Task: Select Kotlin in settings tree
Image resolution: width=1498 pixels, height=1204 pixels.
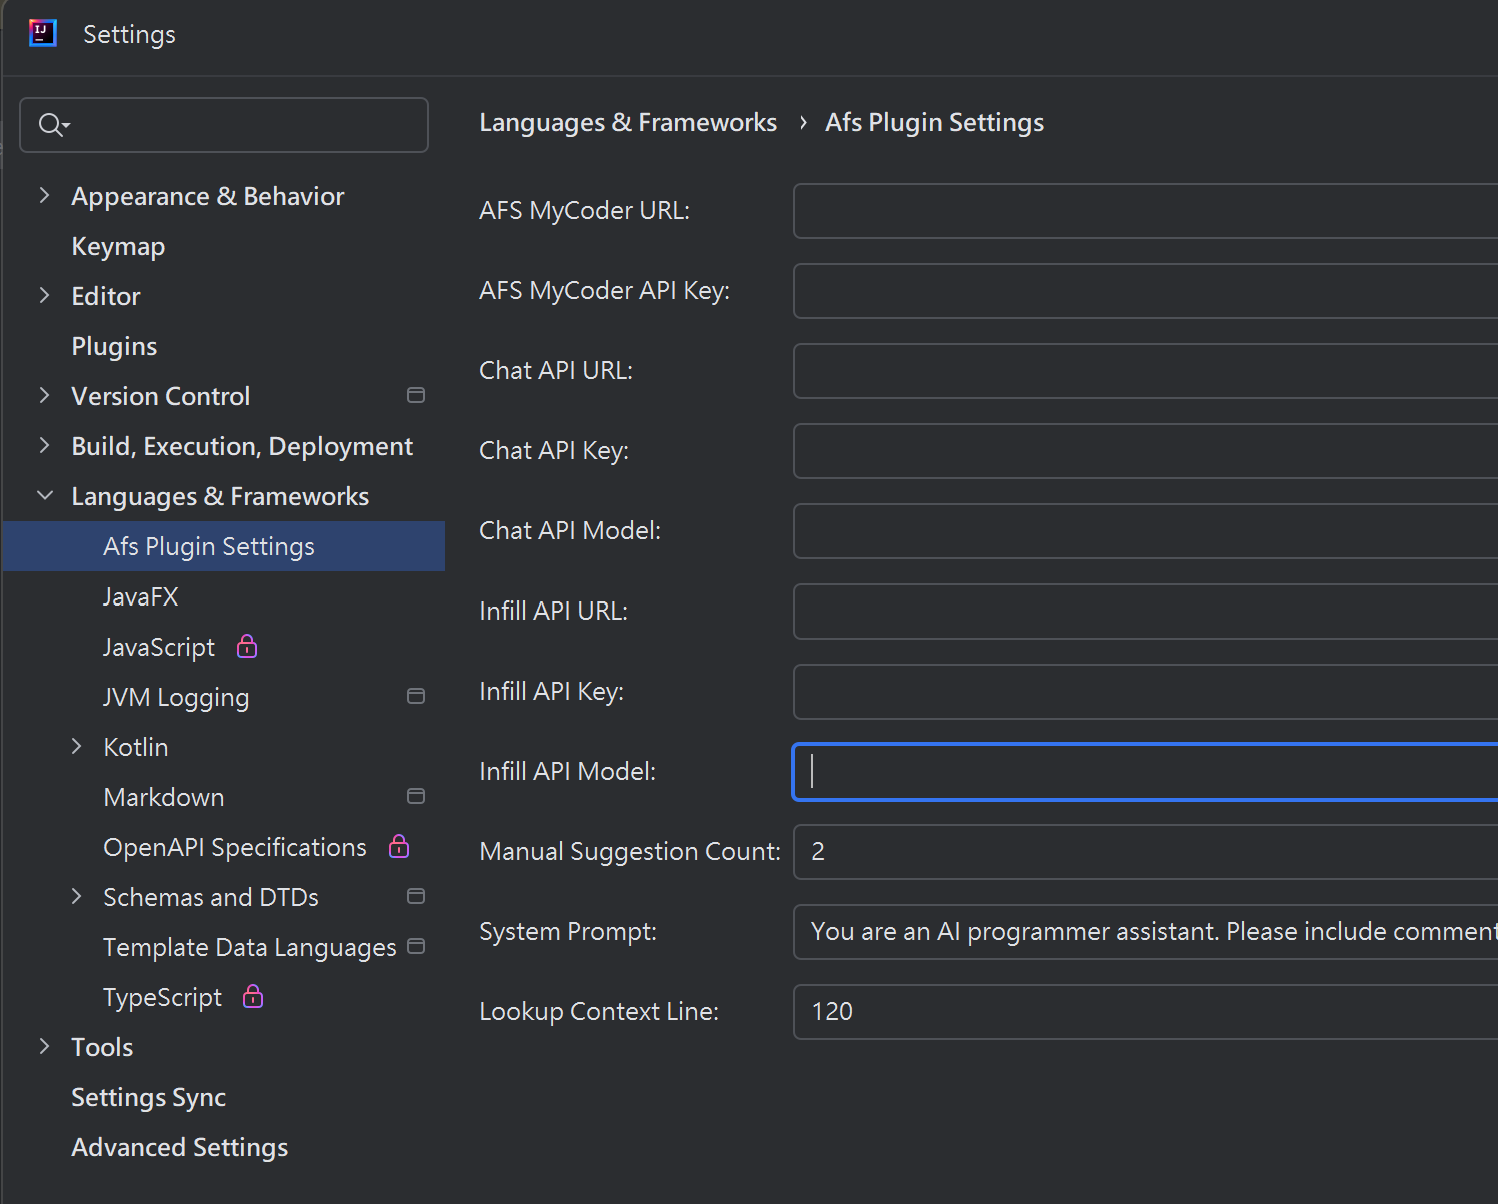Action: pos(136,747)
